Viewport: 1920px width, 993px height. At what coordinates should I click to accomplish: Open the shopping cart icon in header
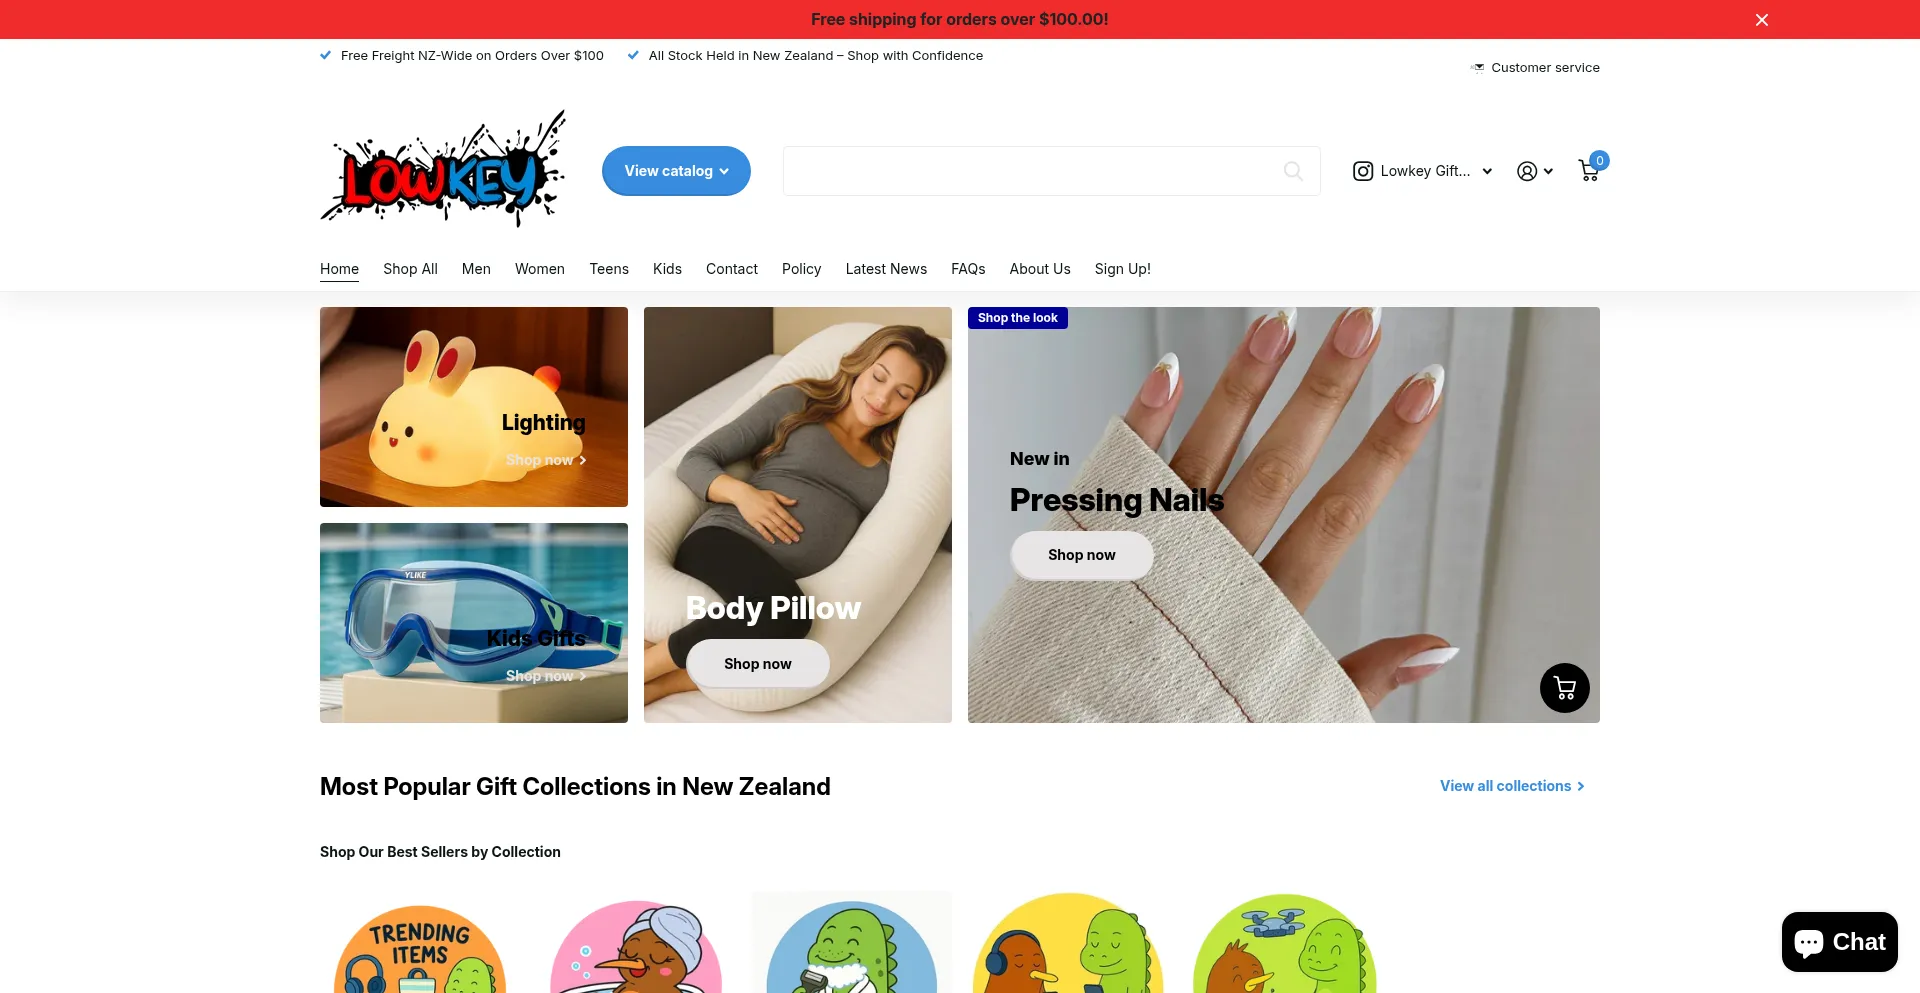[1589, 171]
